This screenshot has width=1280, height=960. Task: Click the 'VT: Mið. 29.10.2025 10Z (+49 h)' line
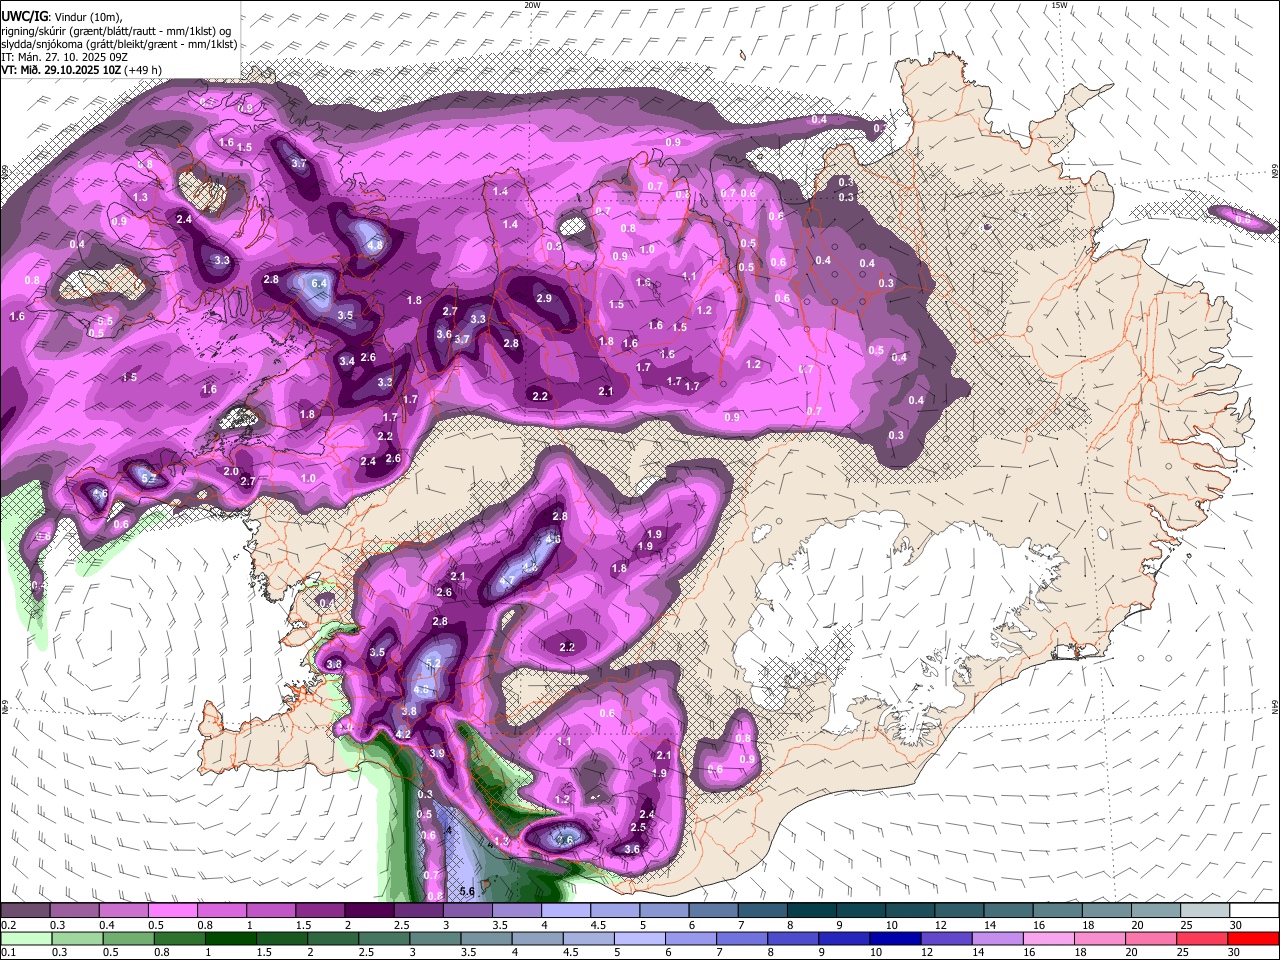(81, 70)
